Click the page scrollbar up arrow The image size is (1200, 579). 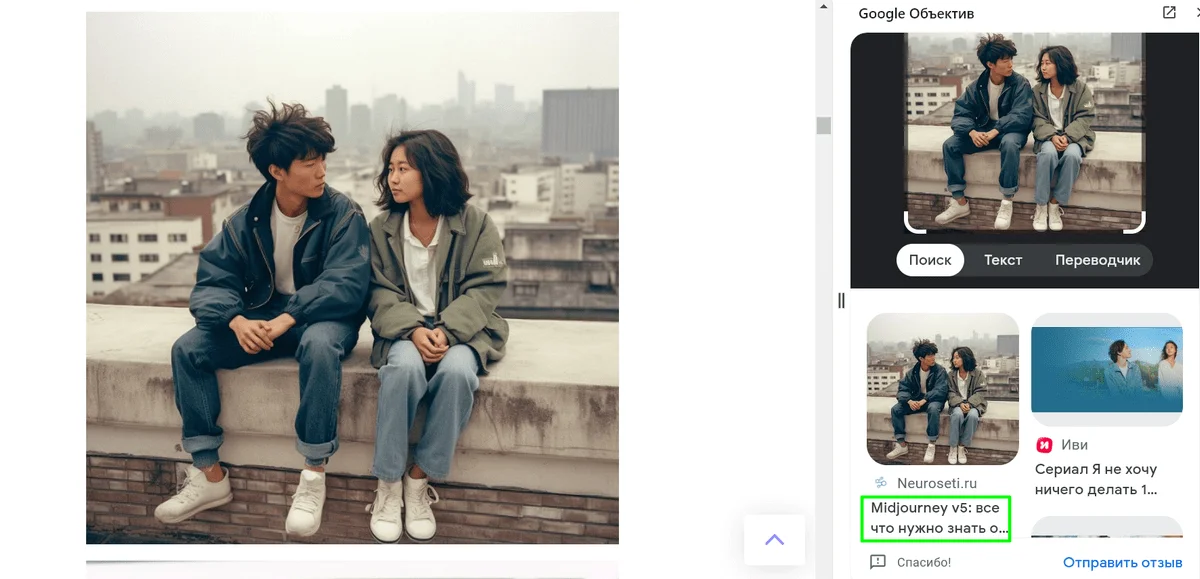coord(824,6)
